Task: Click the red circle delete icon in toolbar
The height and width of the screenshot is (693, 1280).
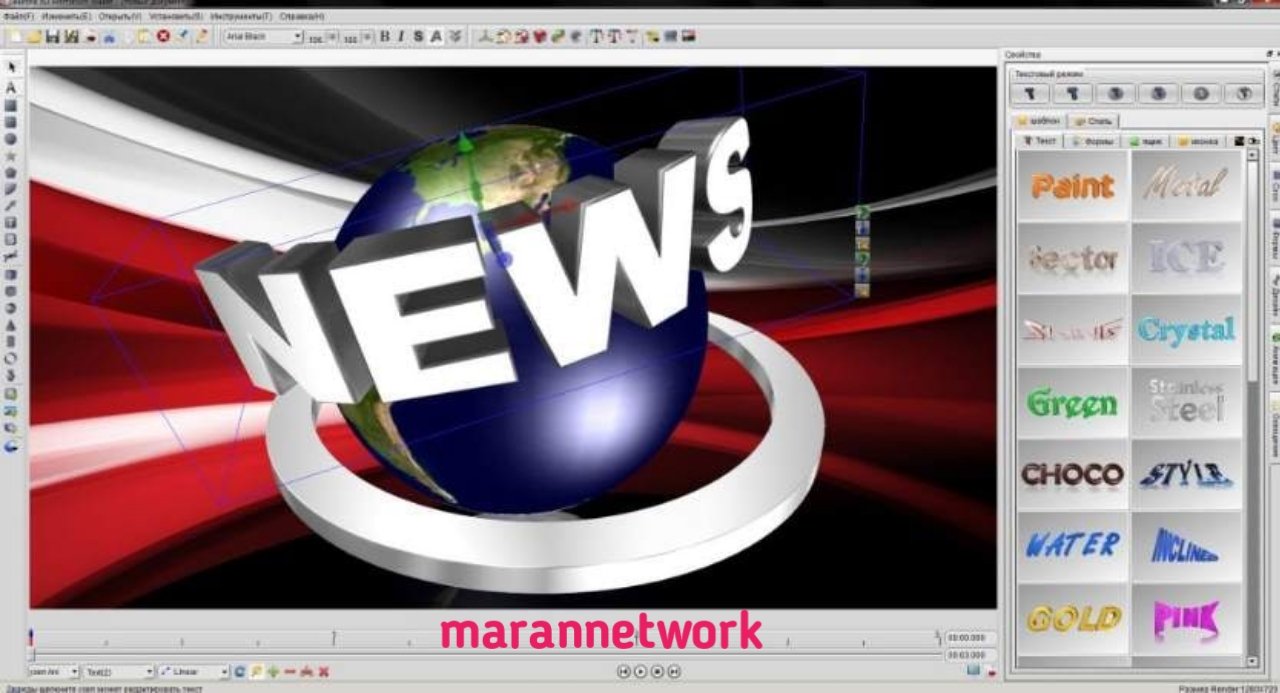Action: click(163, 36)
